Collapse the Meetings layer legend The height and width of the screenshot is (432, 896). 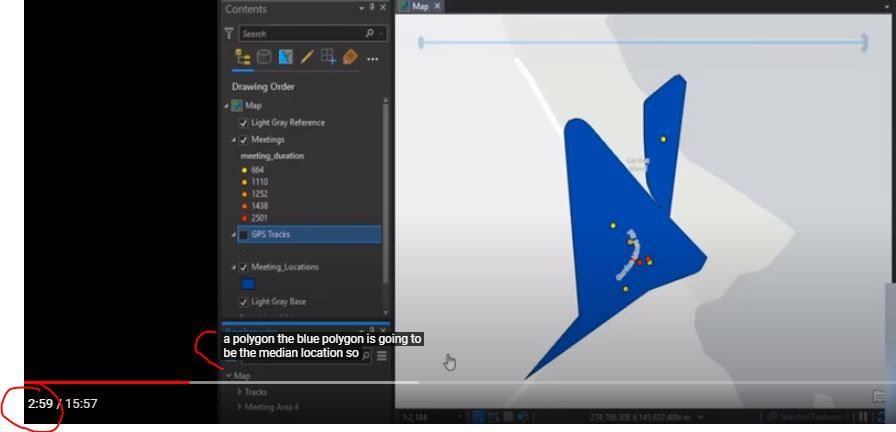point(234,140)
